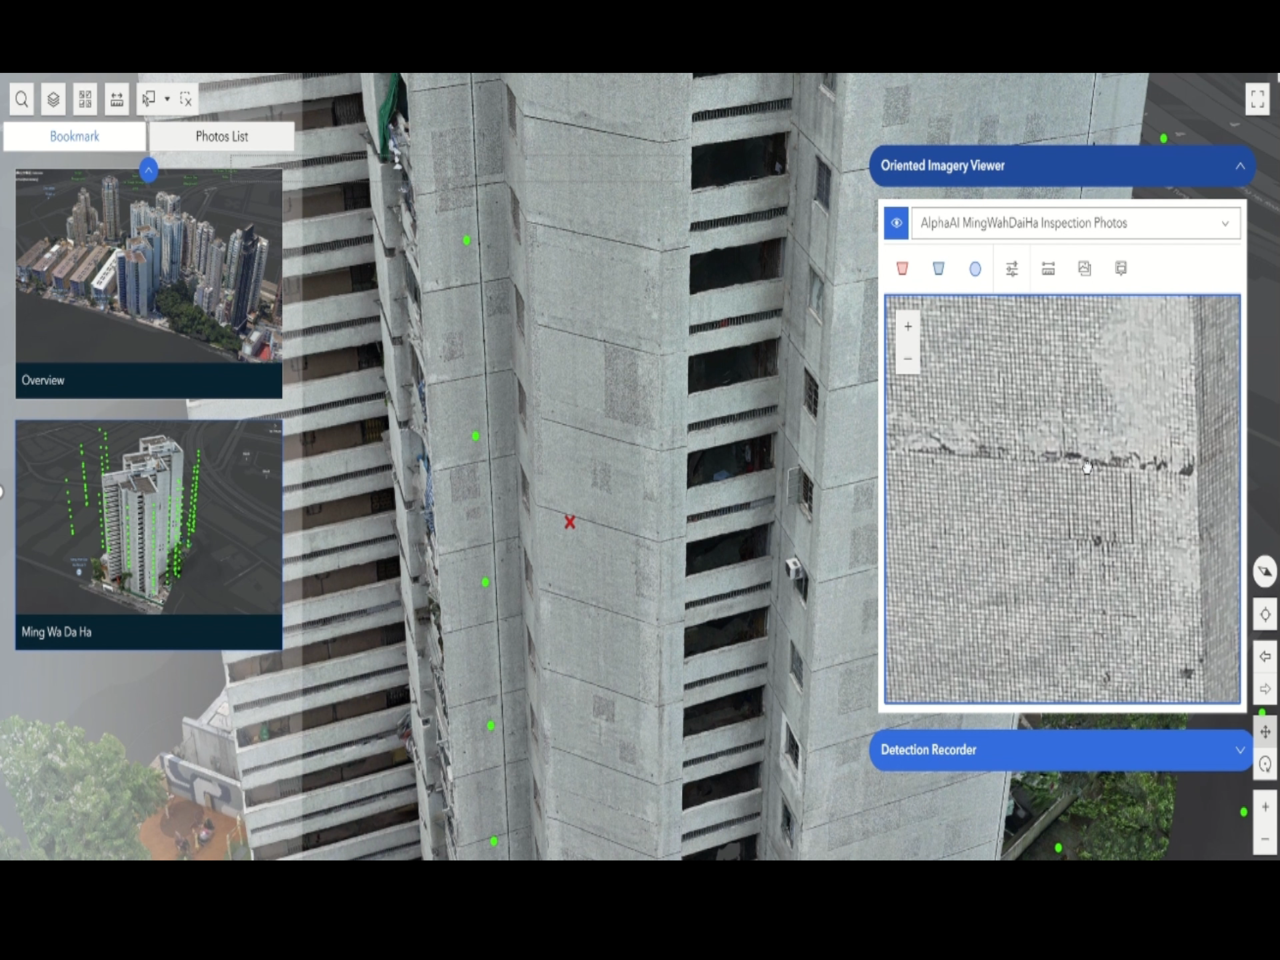Screen dimensions: 1280x960
Task: Zoom in on the inspection photo
Action: (908, 326)
